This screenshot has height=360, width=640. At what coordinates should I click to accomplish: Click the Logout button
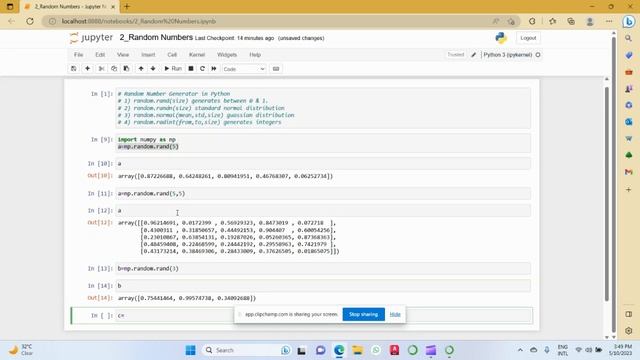pyautogui.click(x=528, y=38)
